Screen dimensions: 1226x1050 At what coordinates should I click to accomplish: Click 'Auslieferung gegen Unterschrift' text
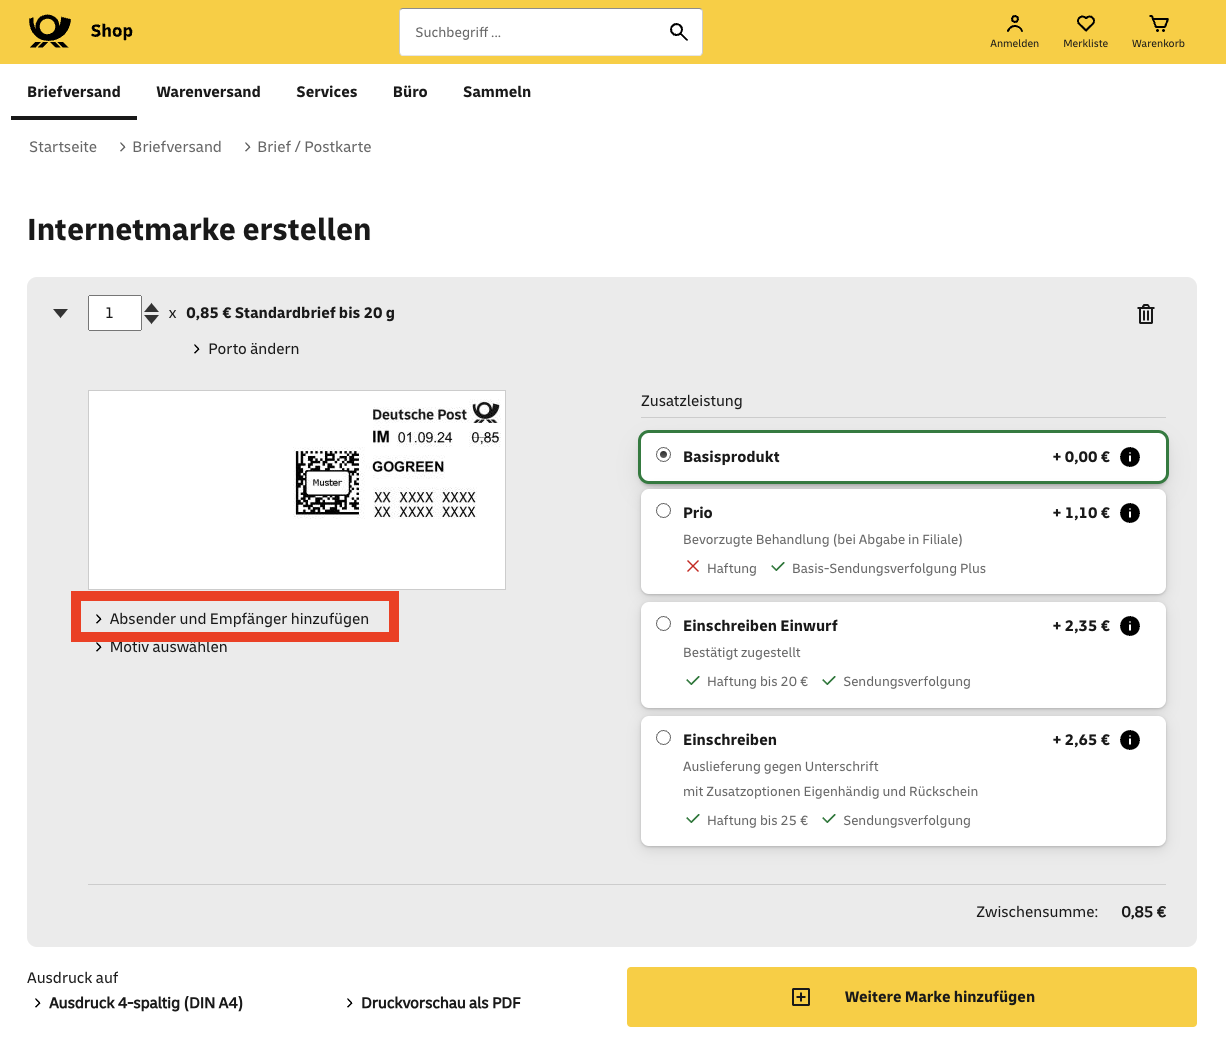click(x=780, y=767)
